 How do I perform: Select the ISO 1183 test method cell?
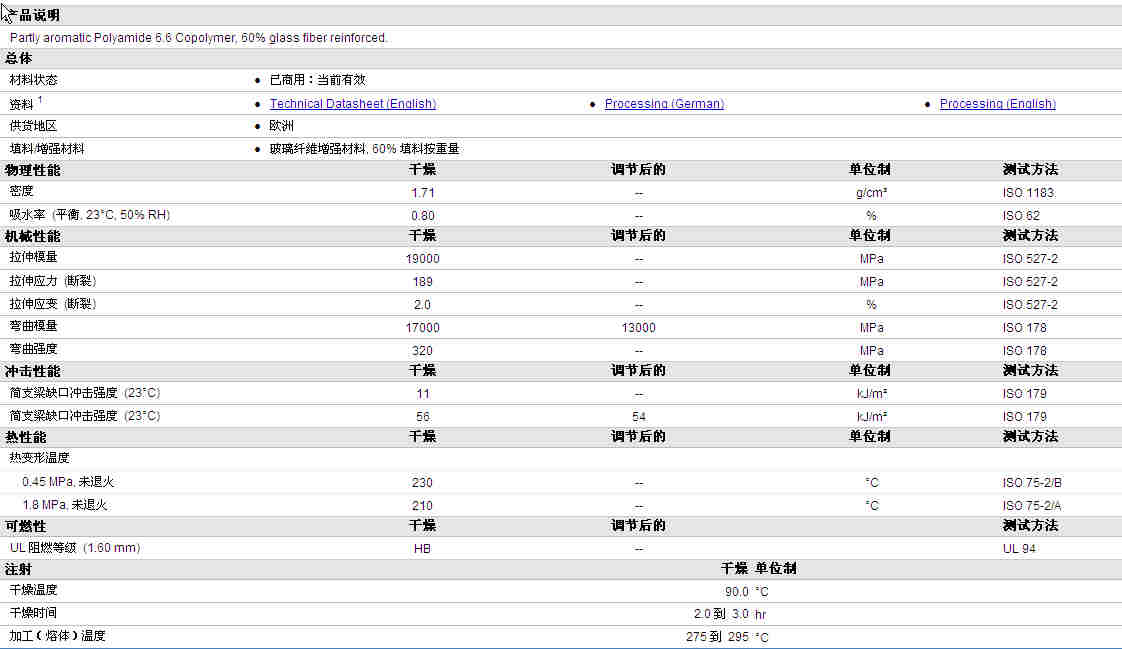(x=1028, y=193)
